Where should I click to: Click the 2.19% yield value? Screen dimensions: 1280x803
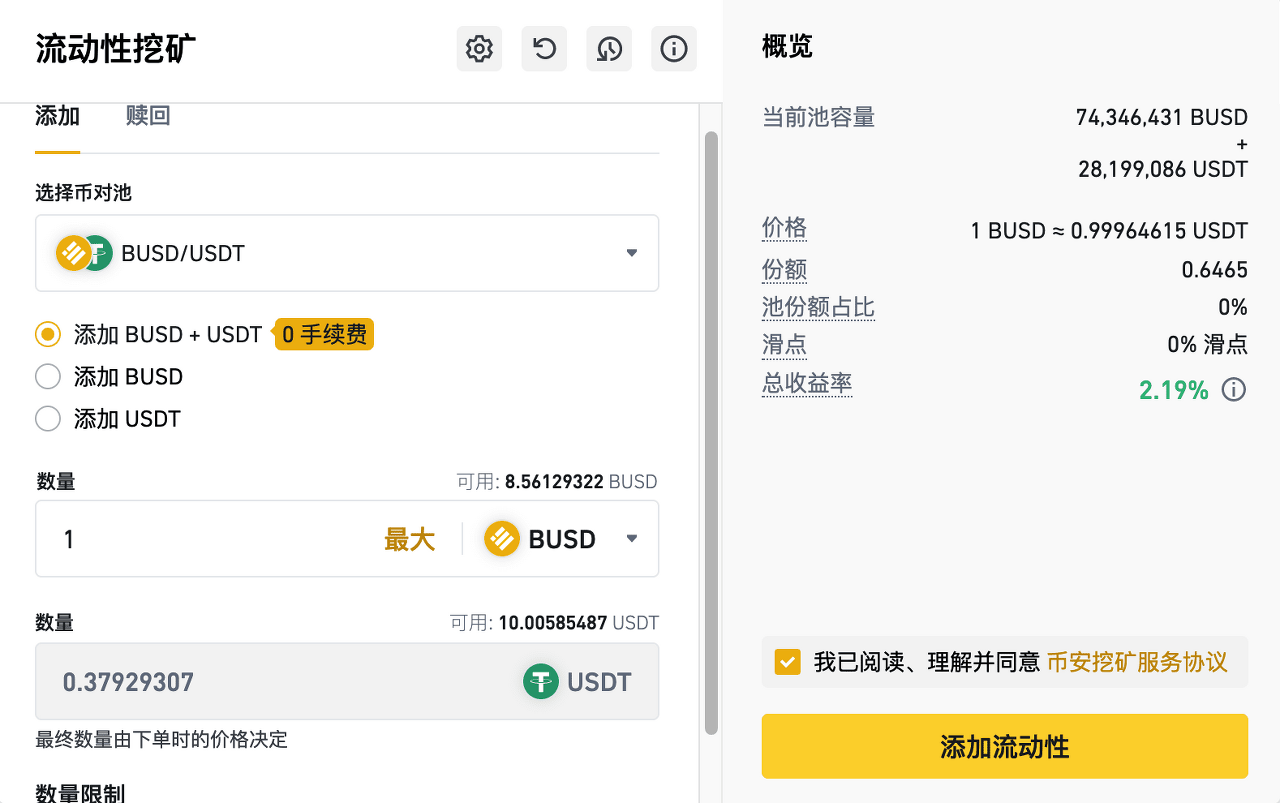pos(1174,390)
